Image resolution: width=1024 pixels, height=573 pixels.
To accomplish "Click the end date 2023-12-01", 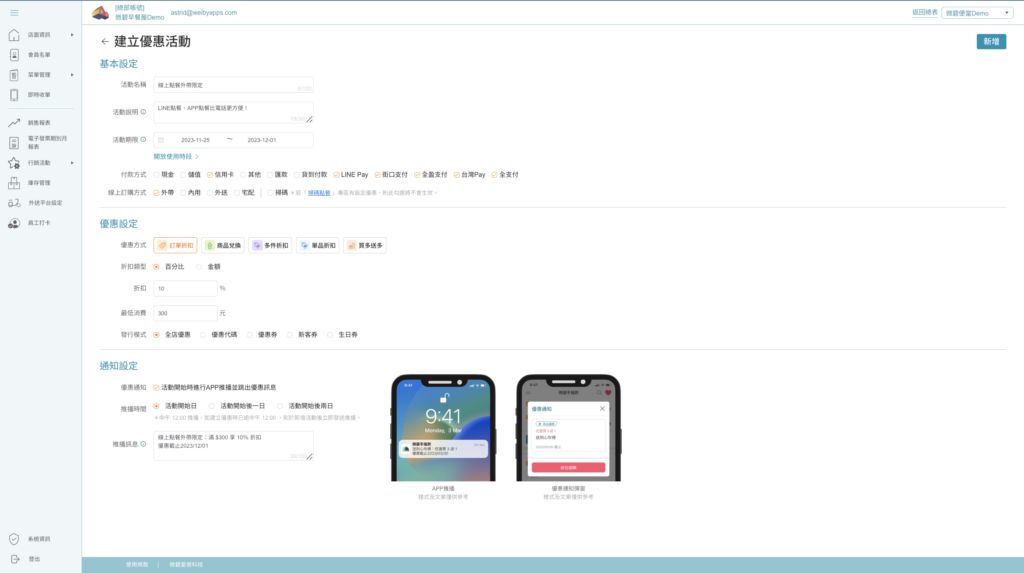I will pyautogui.click(x=261, y=140).
